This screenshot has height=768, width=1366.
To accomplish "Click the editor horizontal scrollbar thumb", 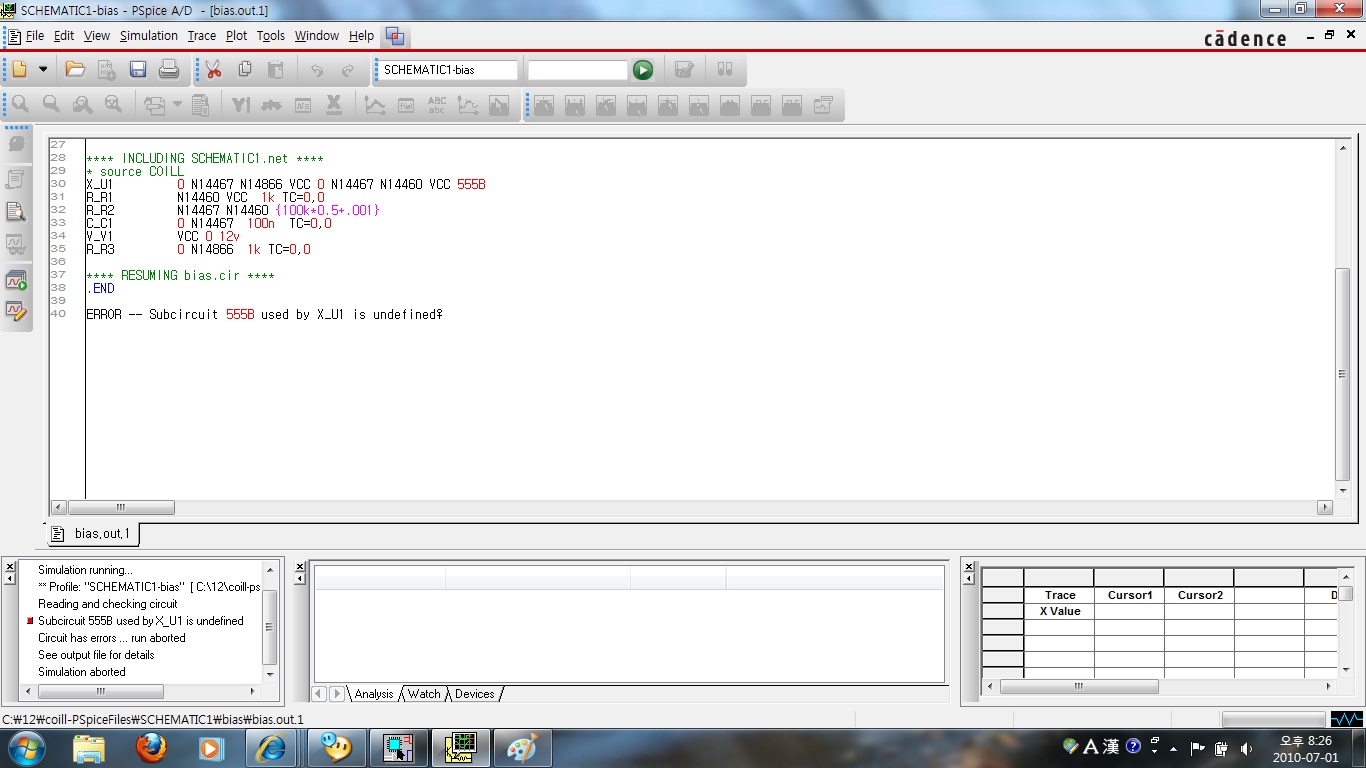I will 121,507.
